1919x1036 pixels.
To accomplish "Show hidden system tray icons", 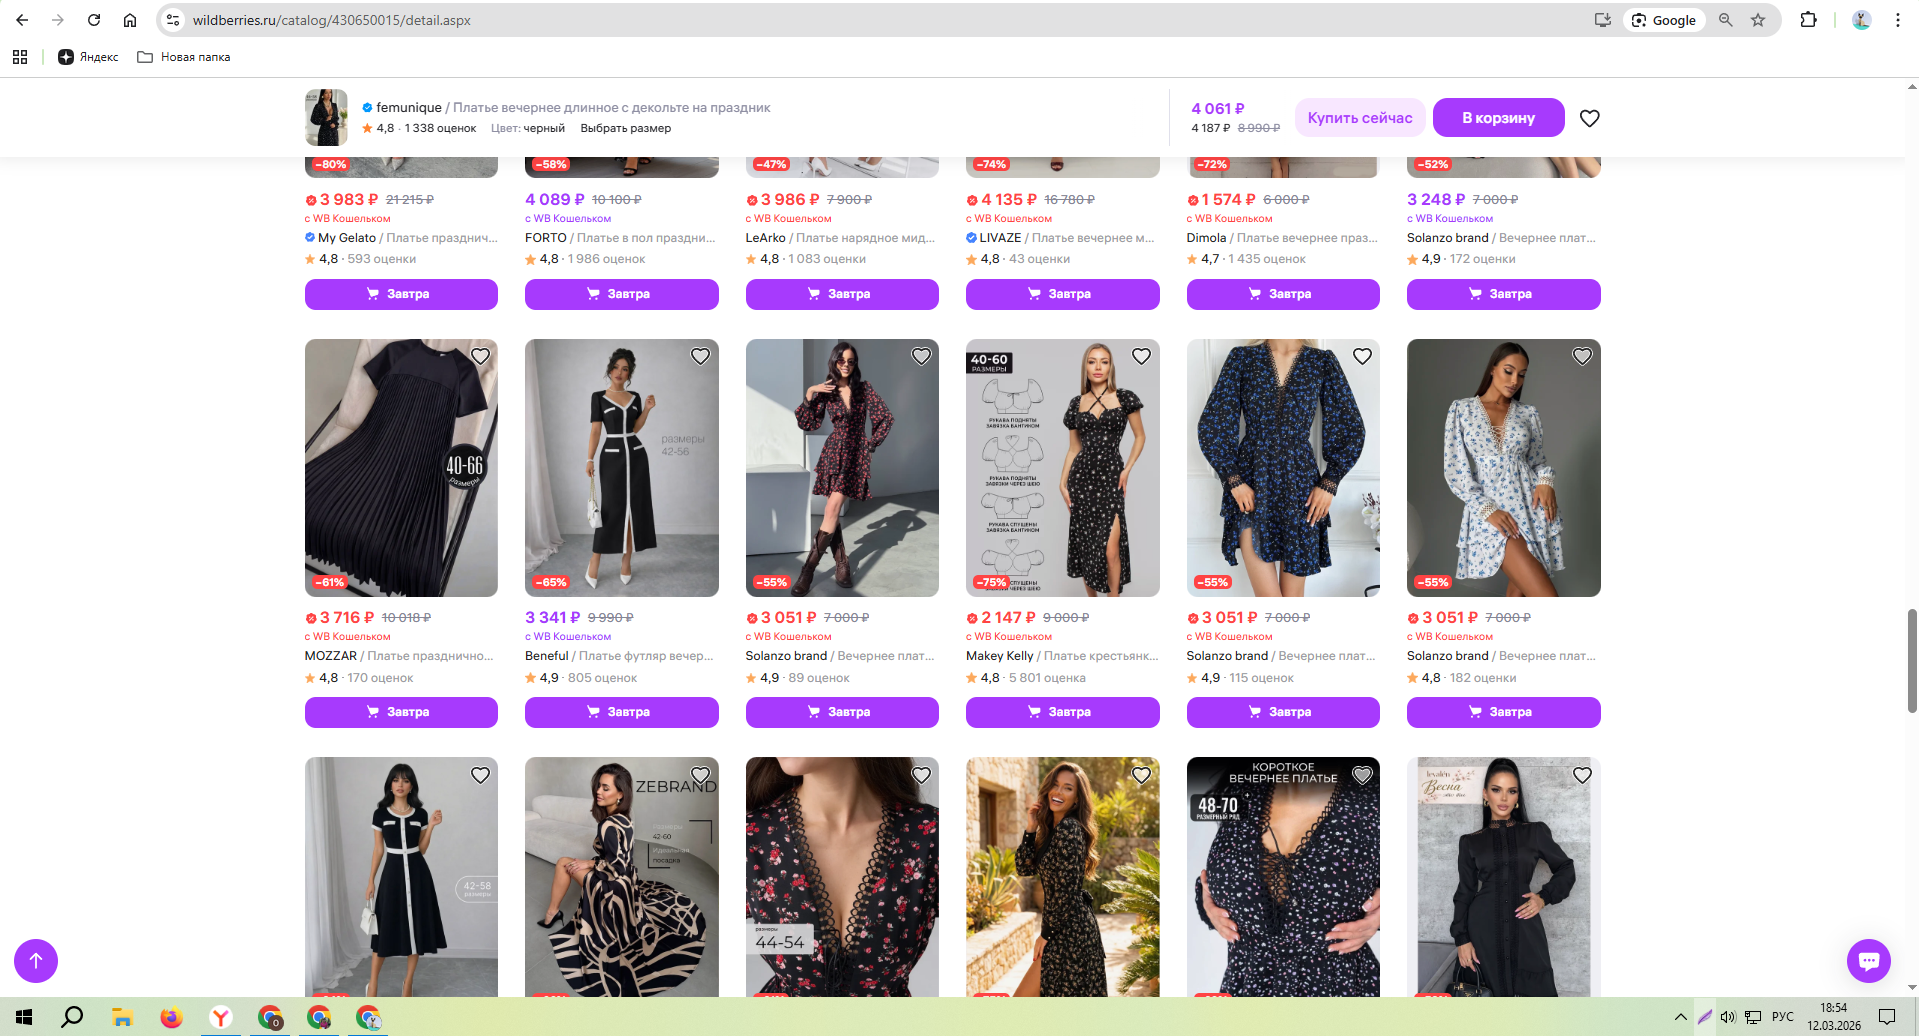I will tap(1680, 1017).
